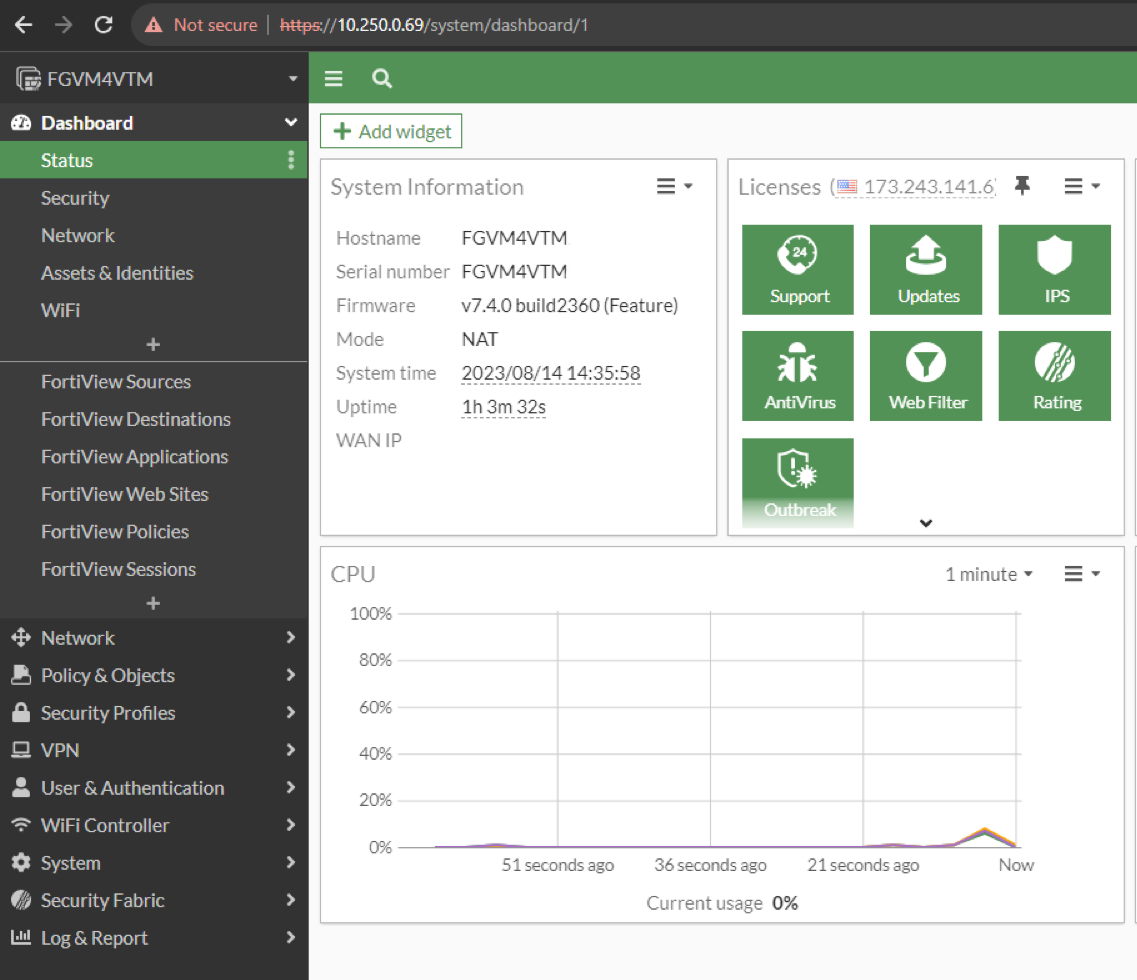Pin the Licenses widget
This screenshot has width=1137, height=980.
1022,185
